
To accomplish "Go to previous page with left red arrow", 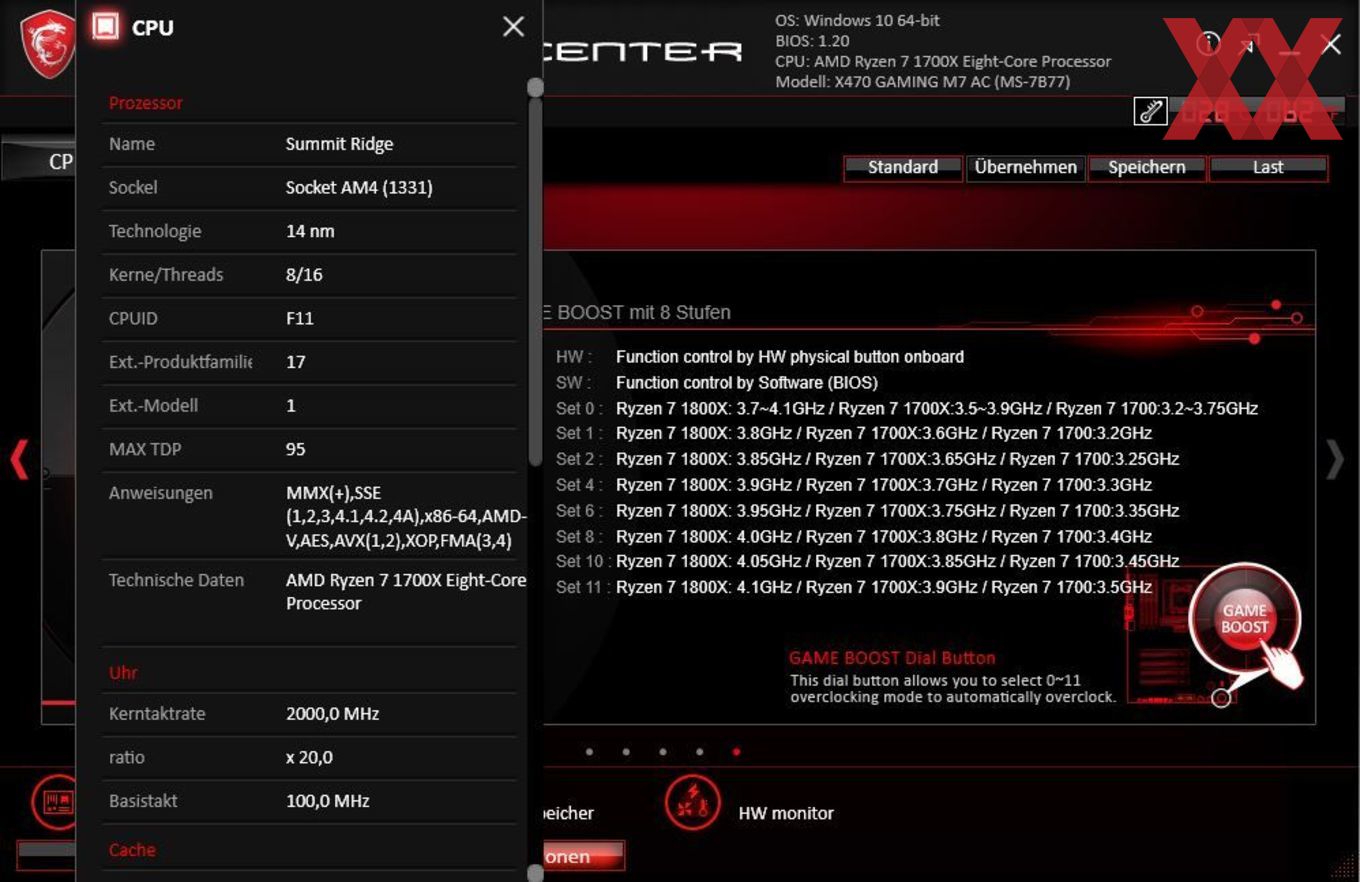I will pyautogui.click(x=19, y=460).
